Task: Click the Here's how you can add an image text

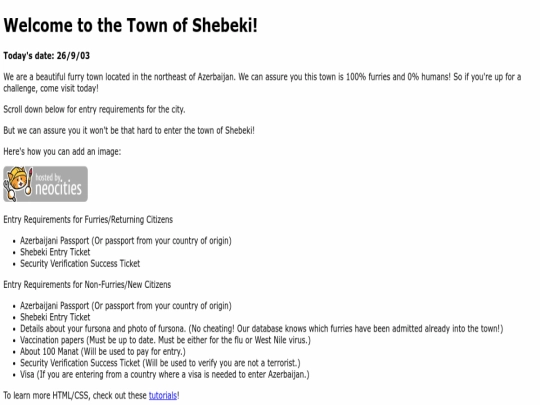Action: coord(62,152)
